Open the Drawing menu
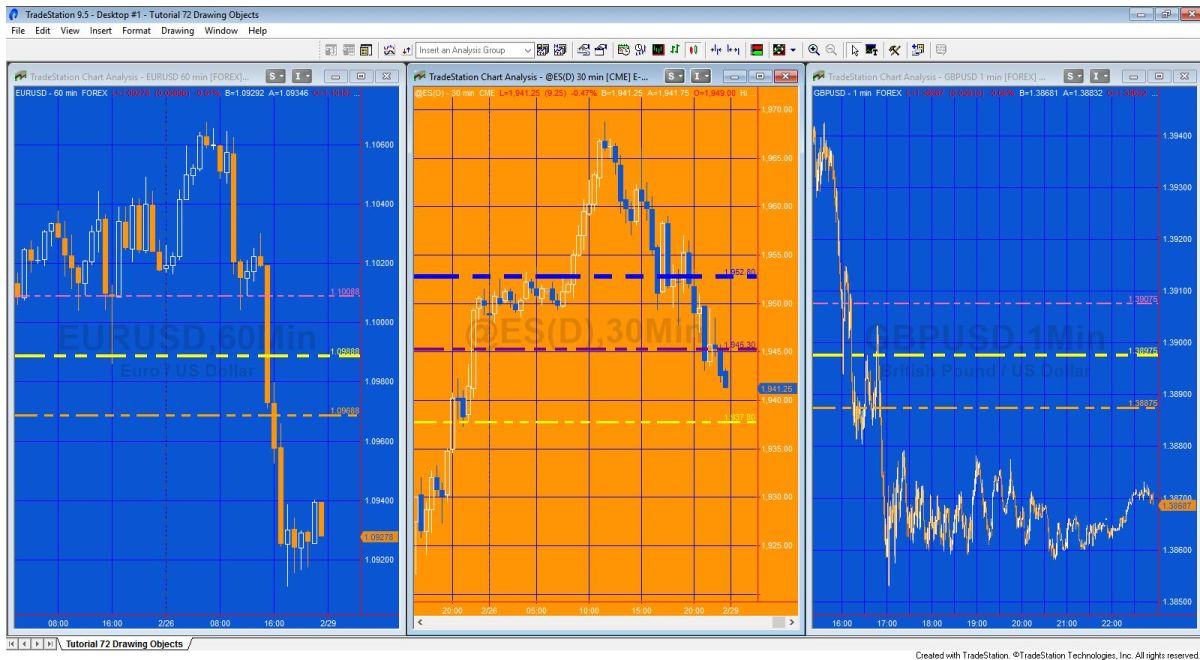1200x660 pixels. point(178,31)
